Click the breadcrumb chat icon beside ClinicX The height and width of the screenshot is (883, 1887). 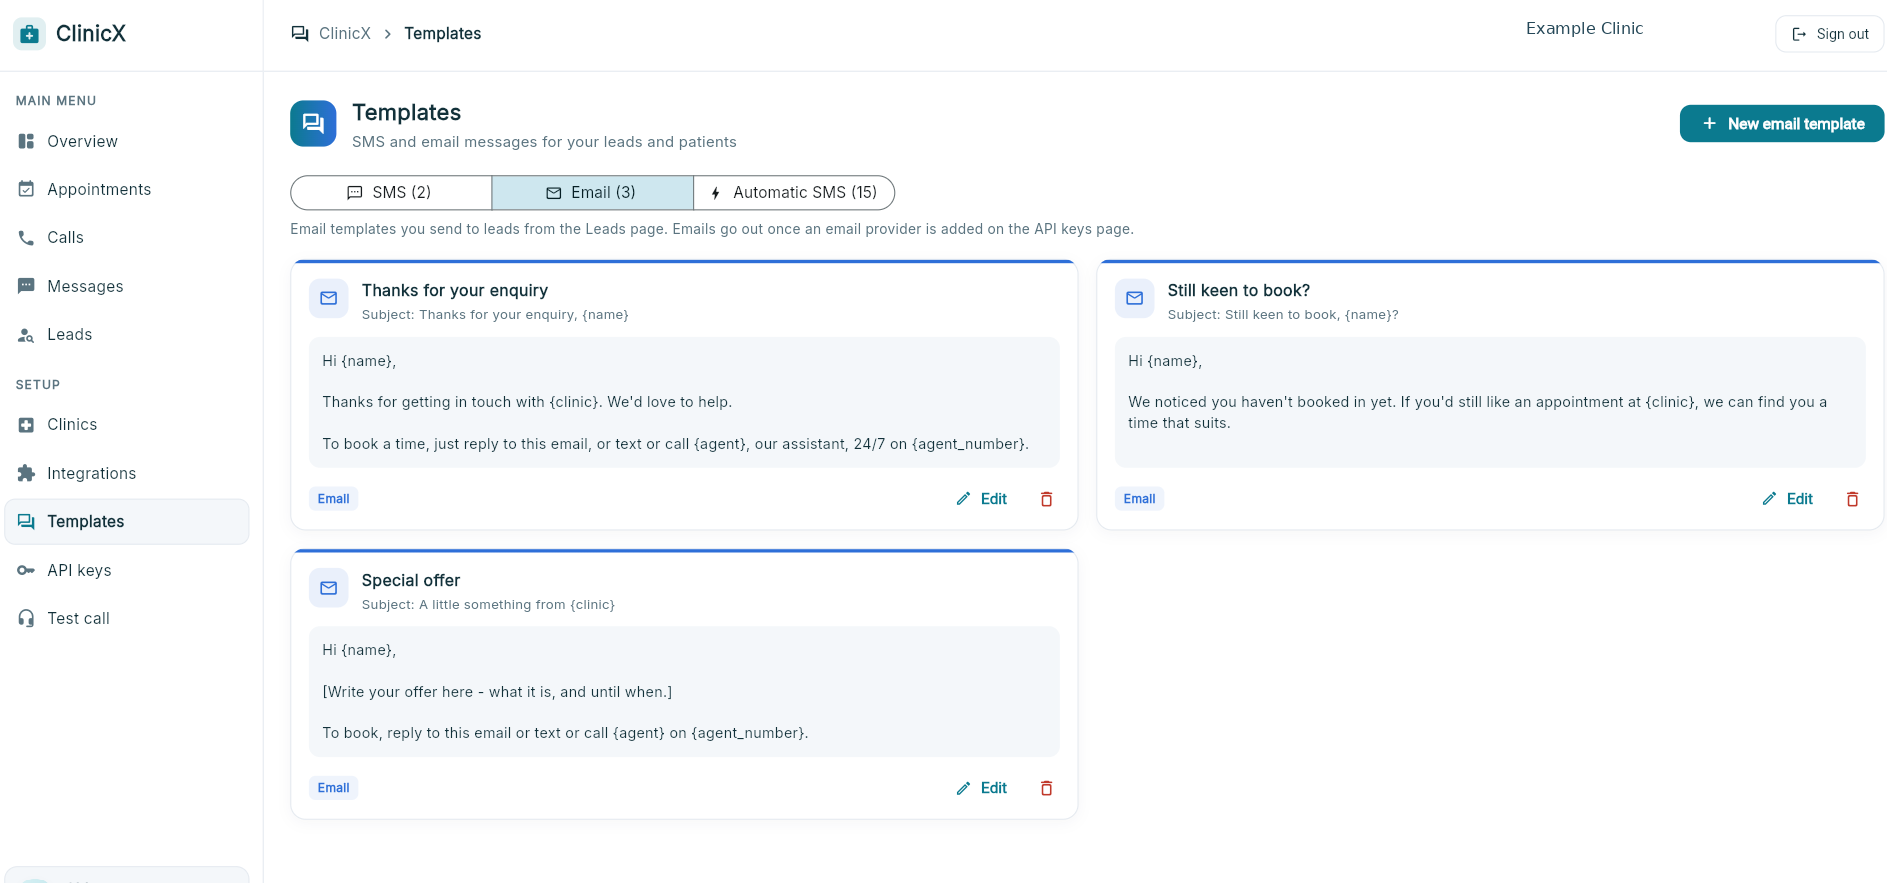(300, 34)
